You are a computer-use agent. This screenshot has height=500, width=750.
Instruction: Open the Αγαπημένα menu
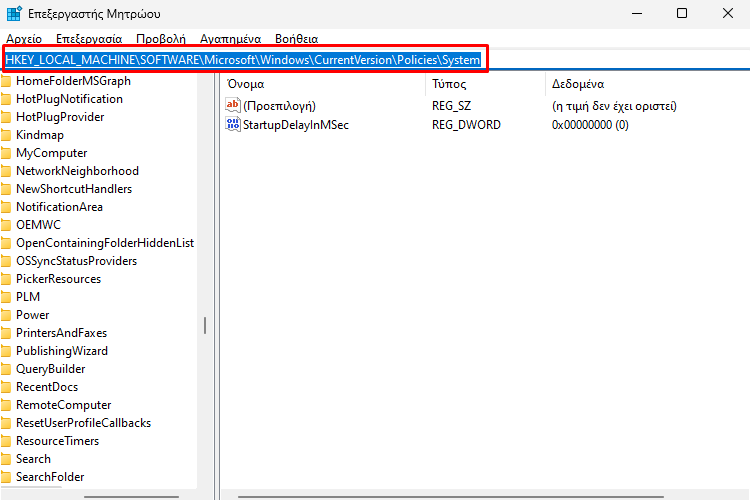231,39
